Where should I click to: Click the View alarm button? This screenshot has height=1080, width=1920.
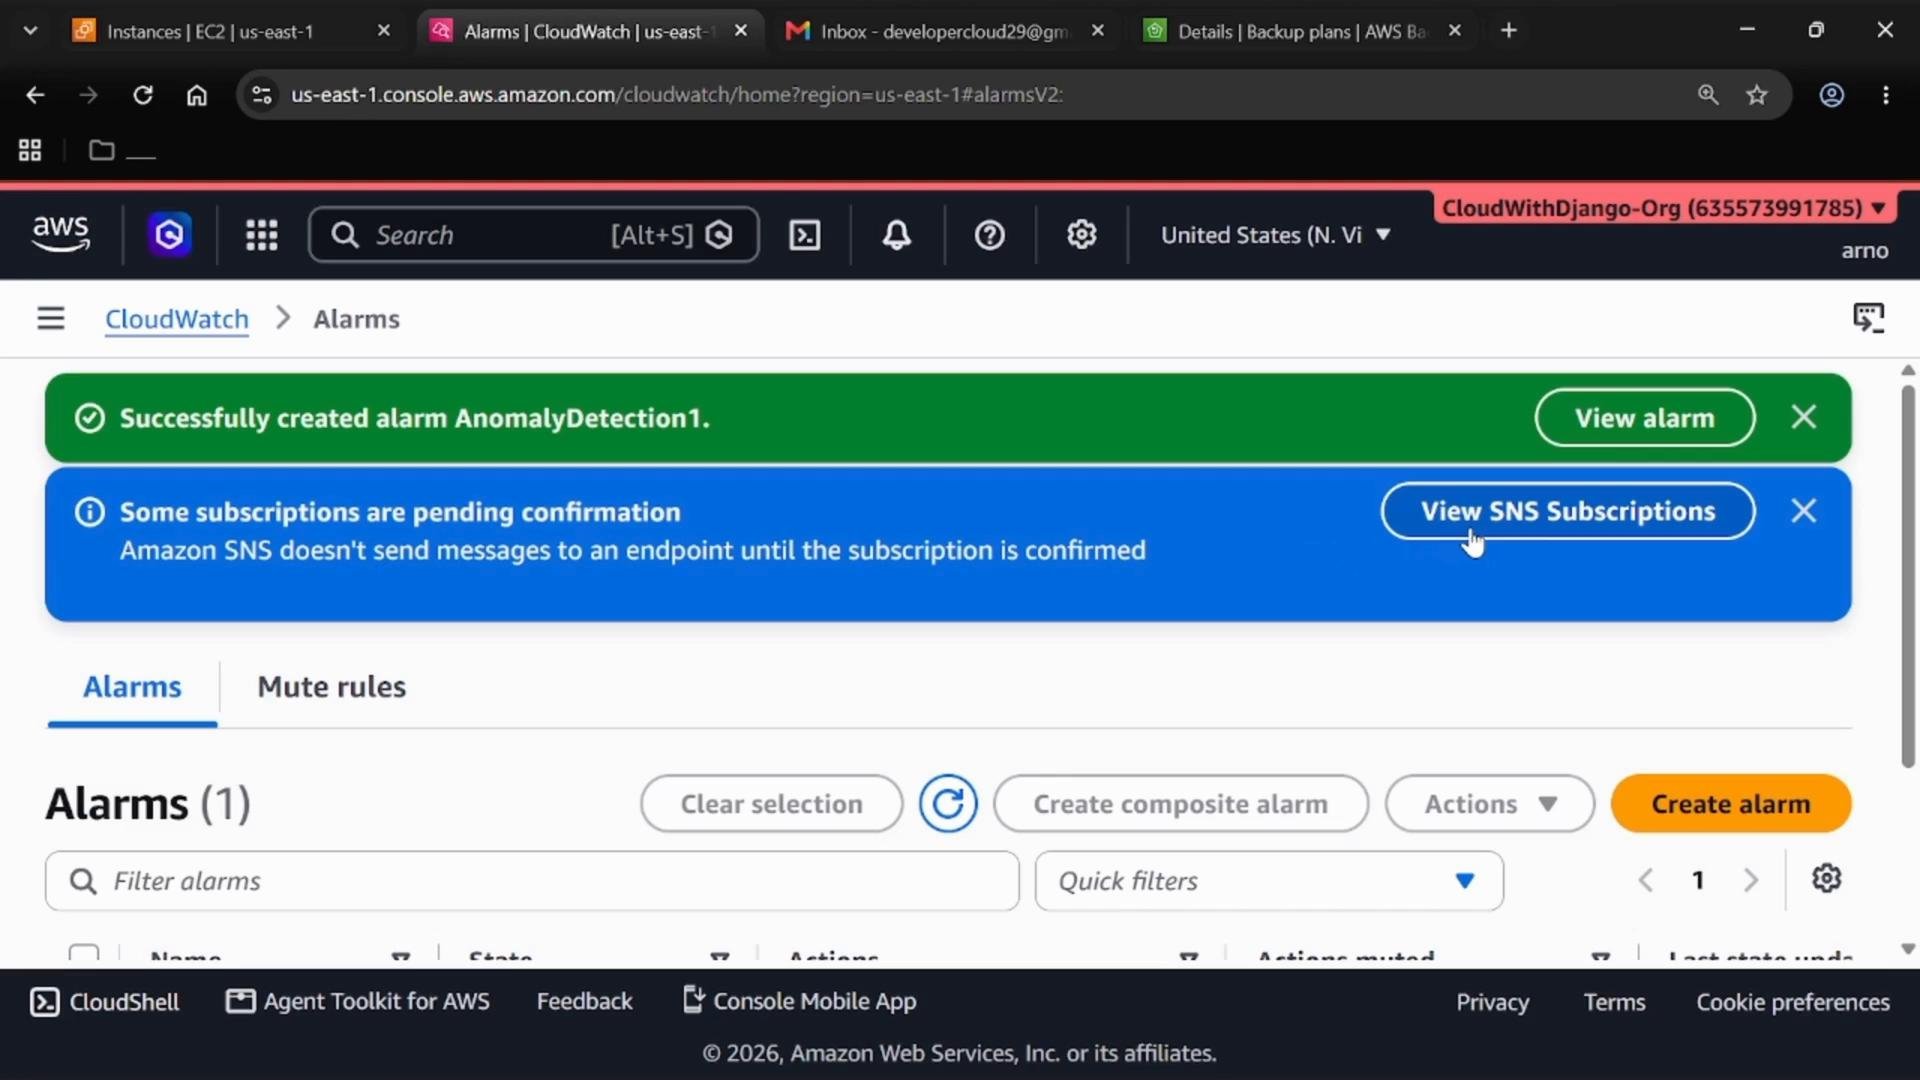[1644, 418]
